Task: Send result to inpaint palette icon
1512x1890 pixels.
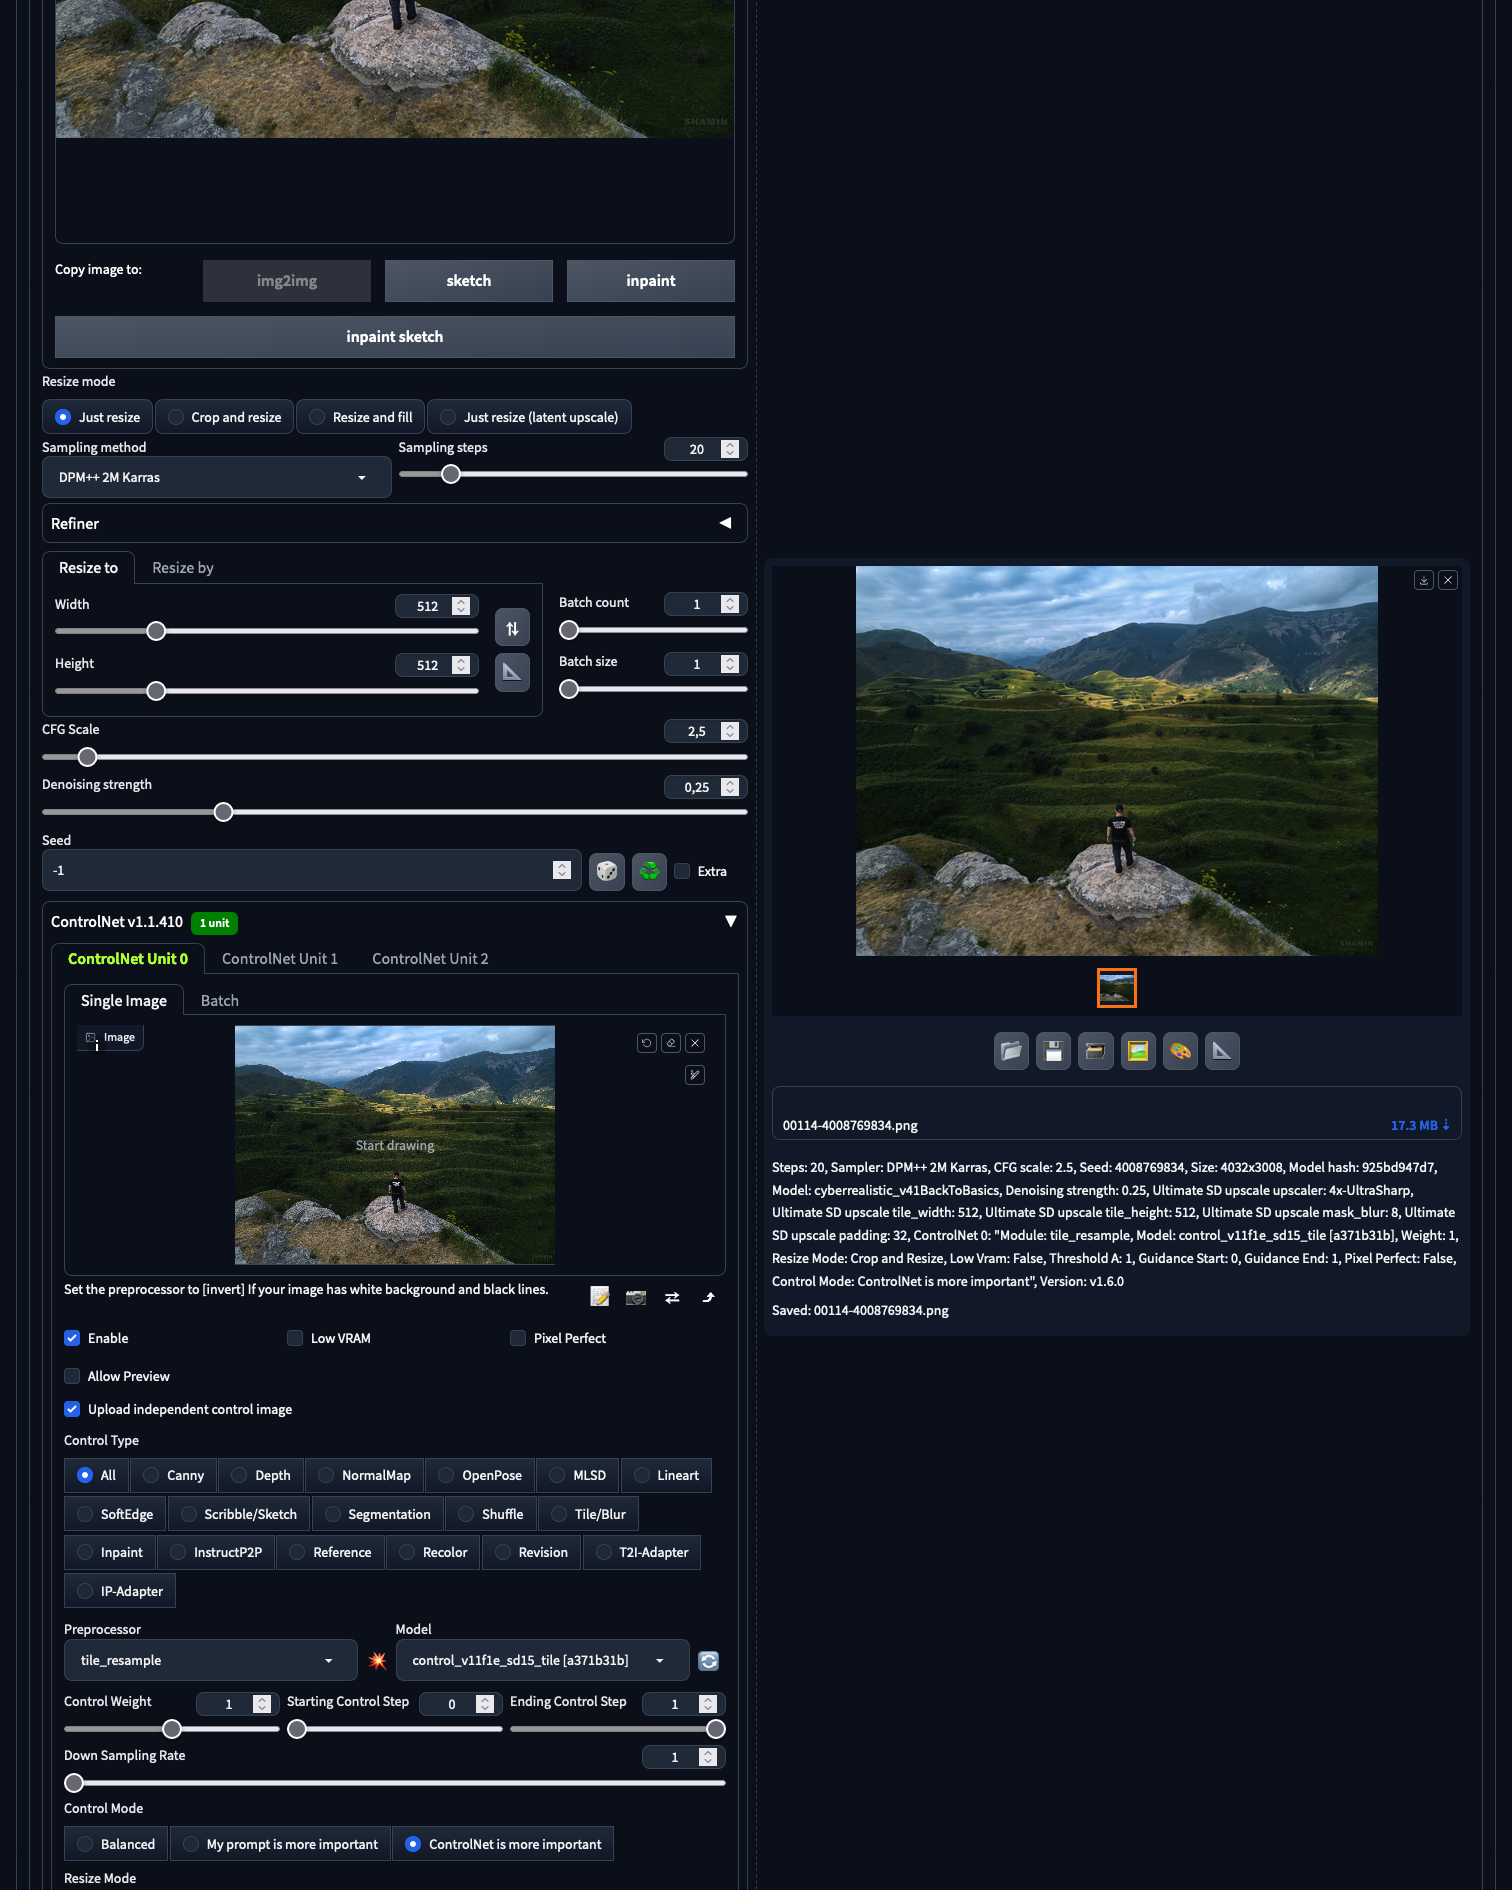Action: tap(1180, 1051)
